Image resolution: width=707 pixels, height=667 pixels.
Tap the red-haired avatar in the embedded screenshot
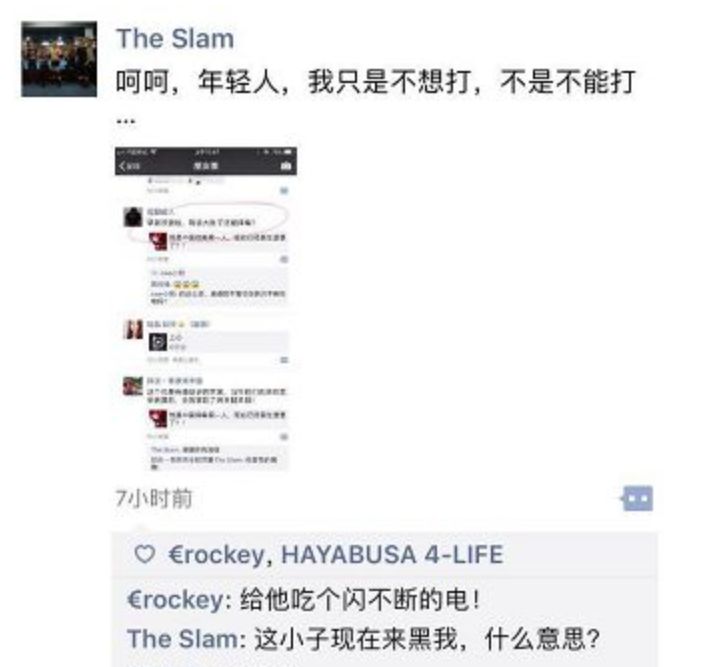[133, 330]
